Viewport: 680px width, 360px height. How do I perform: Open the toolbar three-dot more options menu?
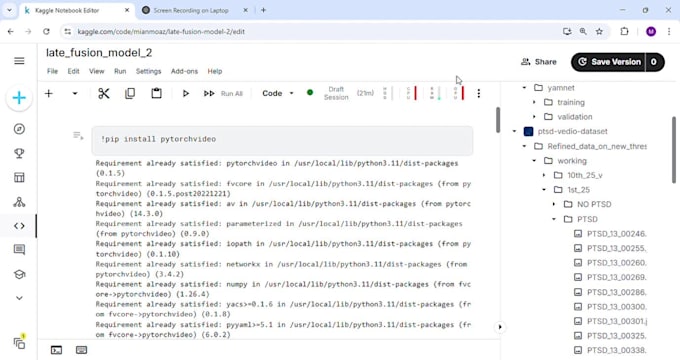(x=479, y=93)
